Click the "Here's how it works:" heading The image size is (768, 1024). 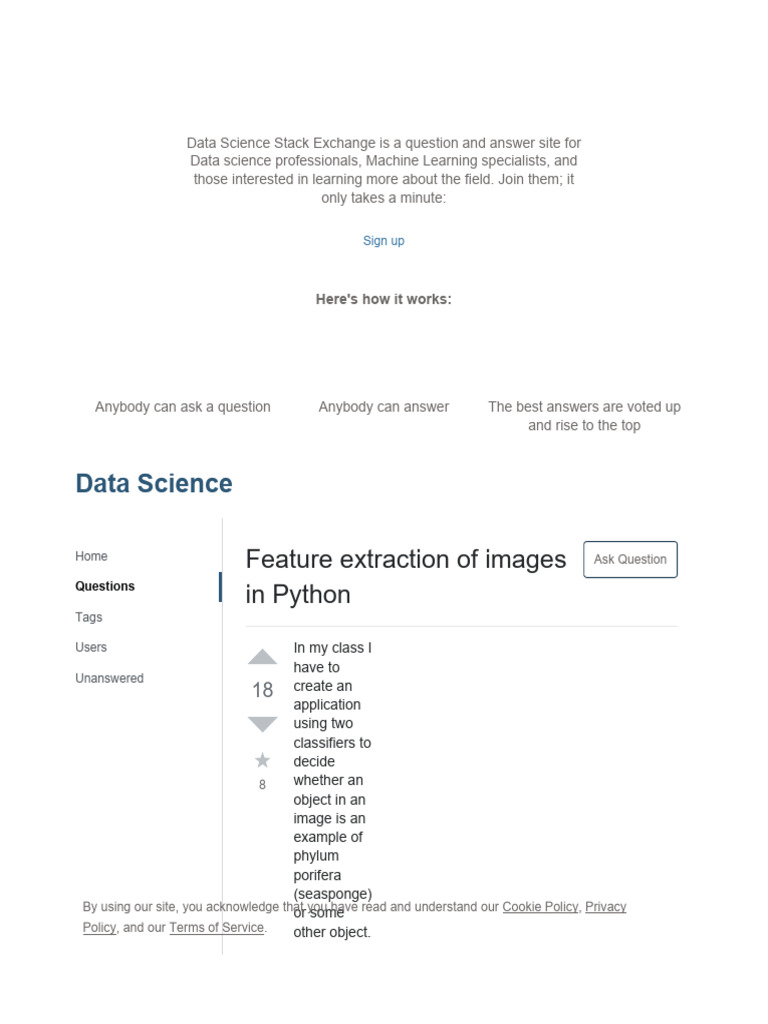click(x=384, y=299)
